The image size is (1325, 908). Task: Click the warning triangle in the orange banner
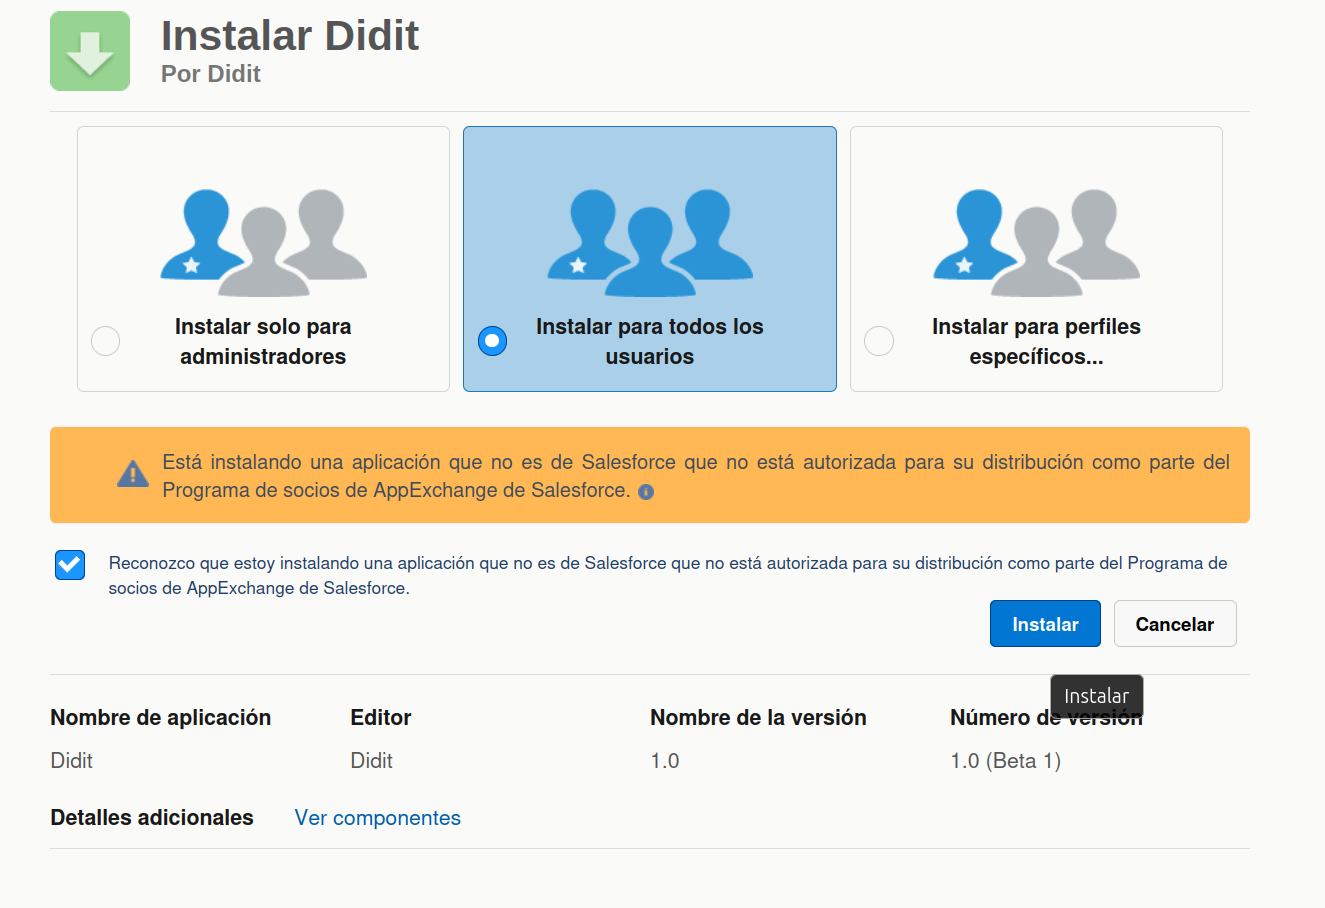click(x=133, y=474)
